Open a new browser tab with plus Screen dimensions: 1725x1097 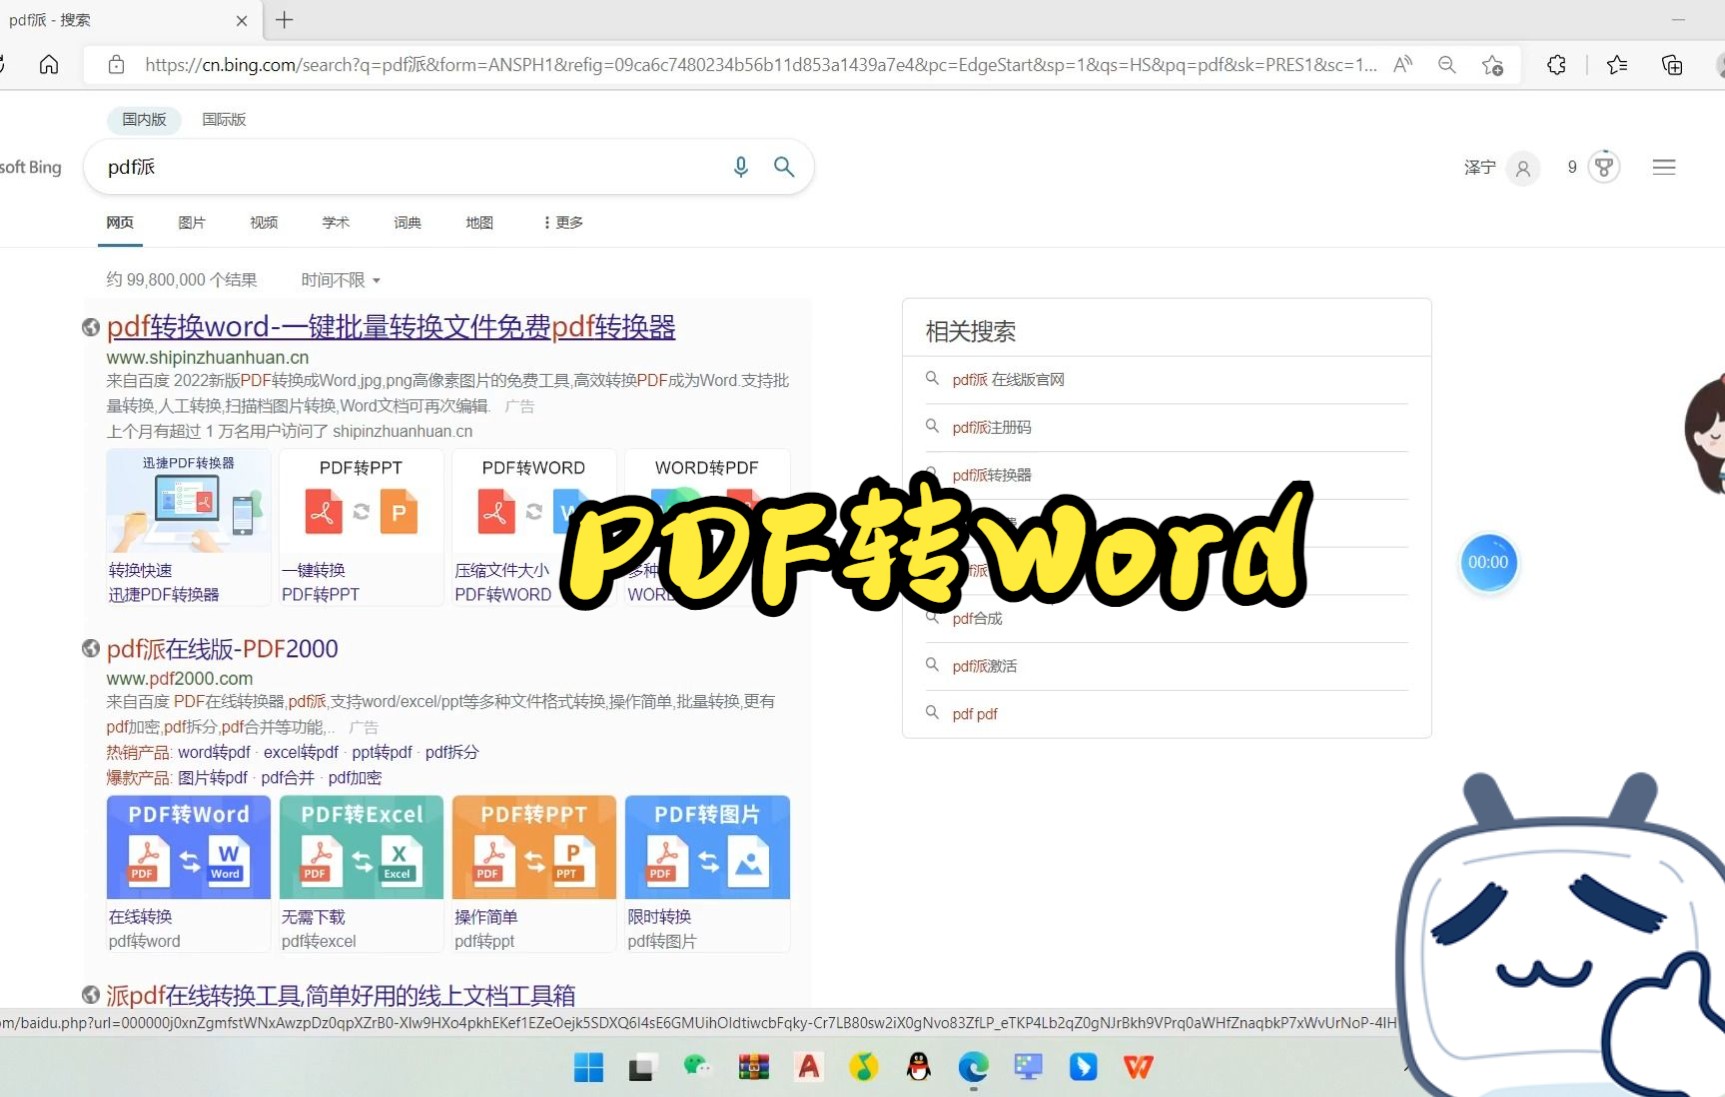click(284, 20)
